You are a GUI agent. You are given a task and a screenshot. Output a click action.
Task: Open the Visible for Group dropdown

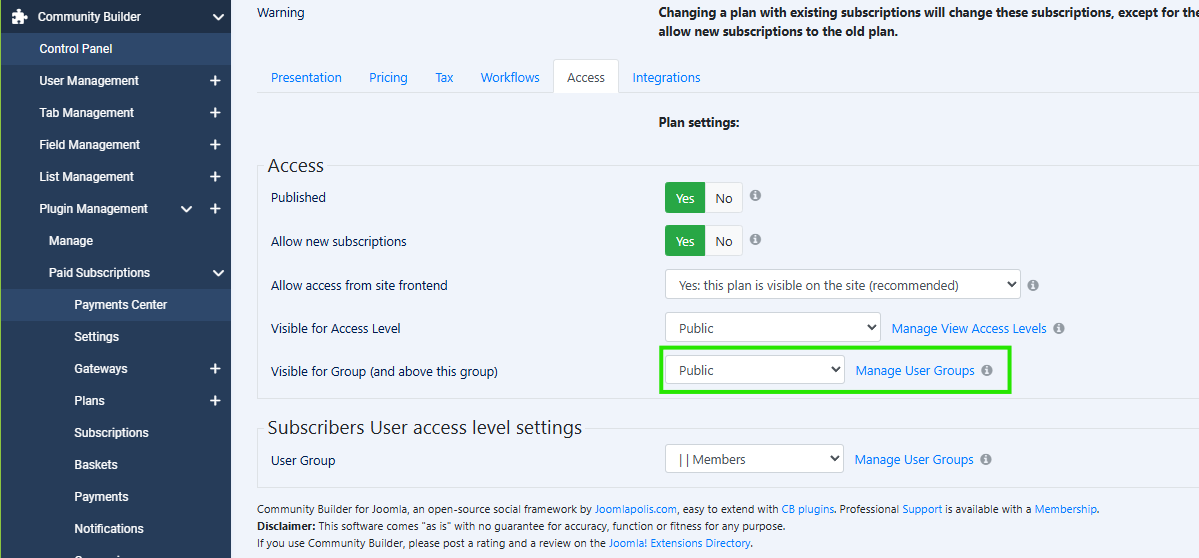point(754,370)
